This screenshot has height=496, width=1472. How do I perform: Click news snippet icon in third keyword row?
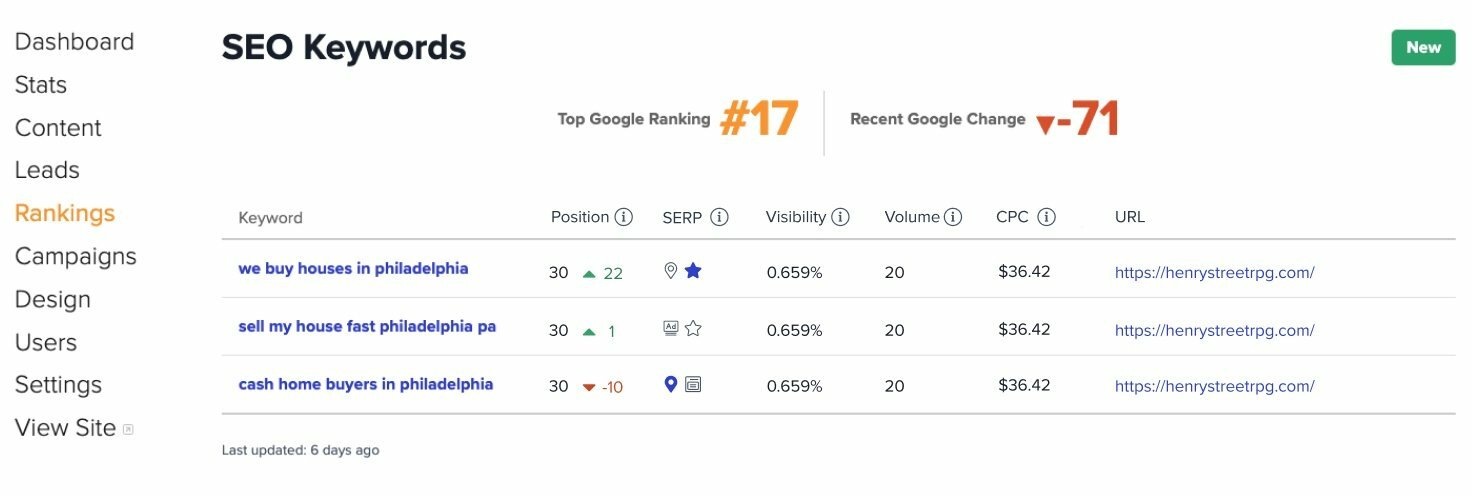pos(693,384)
